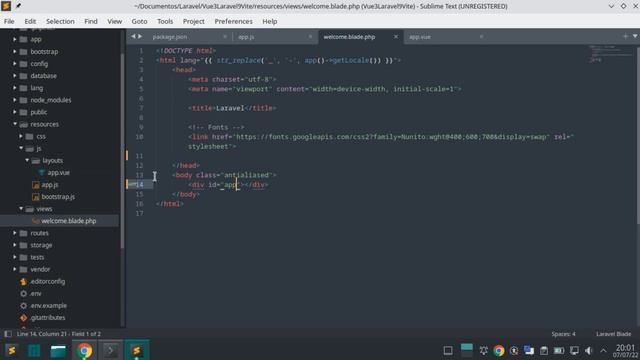The image size is (640, 360).
Task: Jump forward with the right tab arrow
Action: pos(140,36)
